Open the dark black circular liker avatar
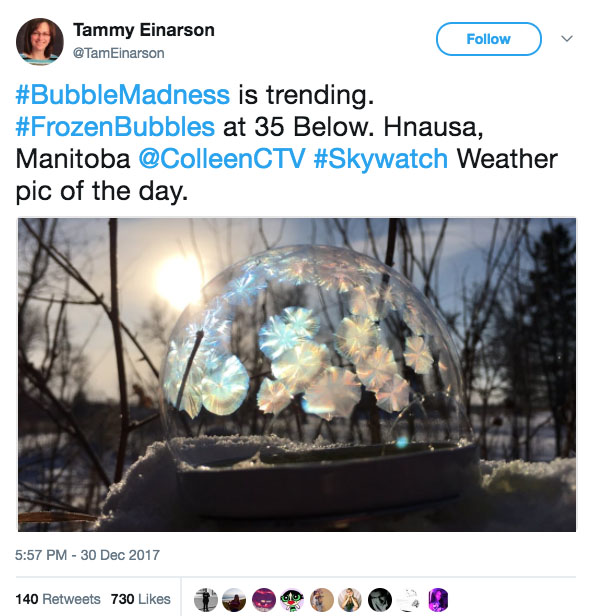Viewport: 608px width, 616px height. coord(380,600)
